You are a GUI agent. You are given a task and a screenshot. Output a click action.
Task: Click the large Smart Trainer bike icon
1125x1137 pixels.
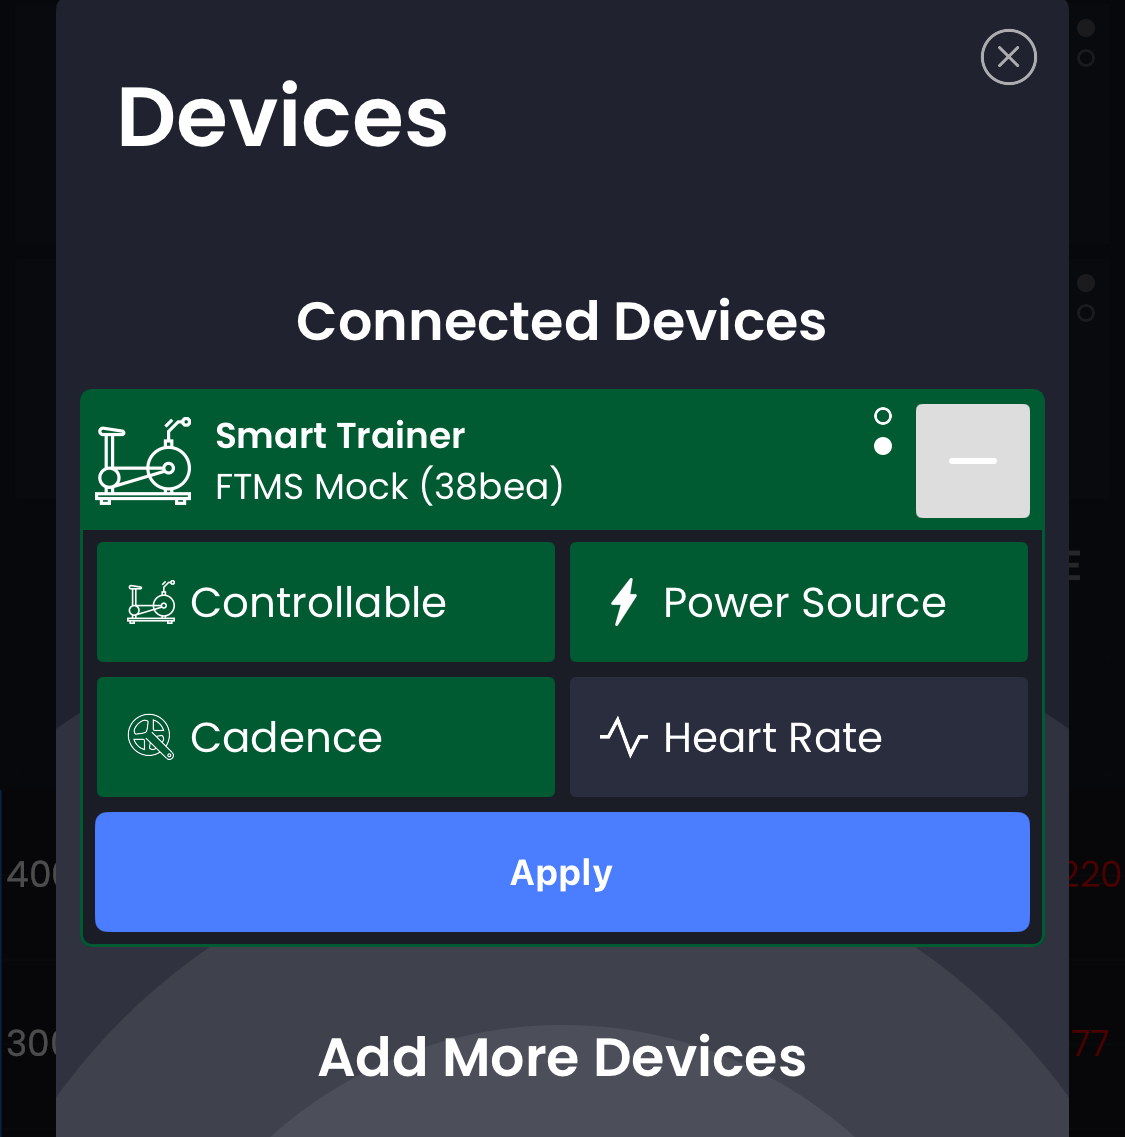(x=144, y=461)
